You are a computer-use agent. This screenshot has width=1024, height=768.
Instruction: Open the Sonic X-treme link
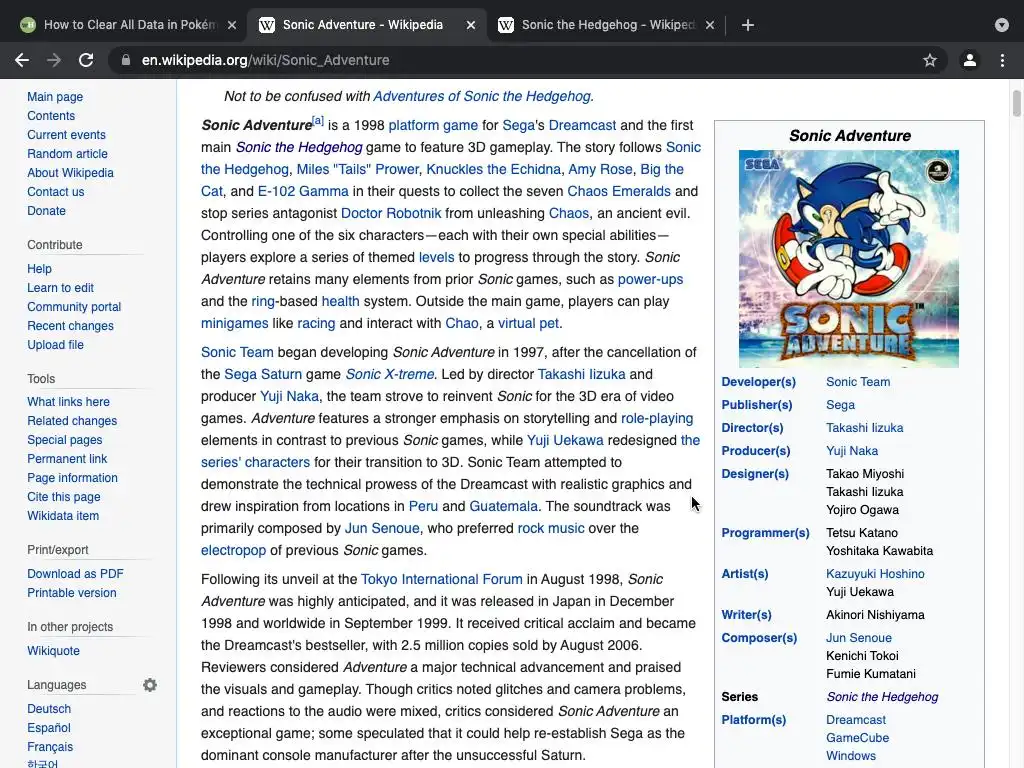pos(389,374)
